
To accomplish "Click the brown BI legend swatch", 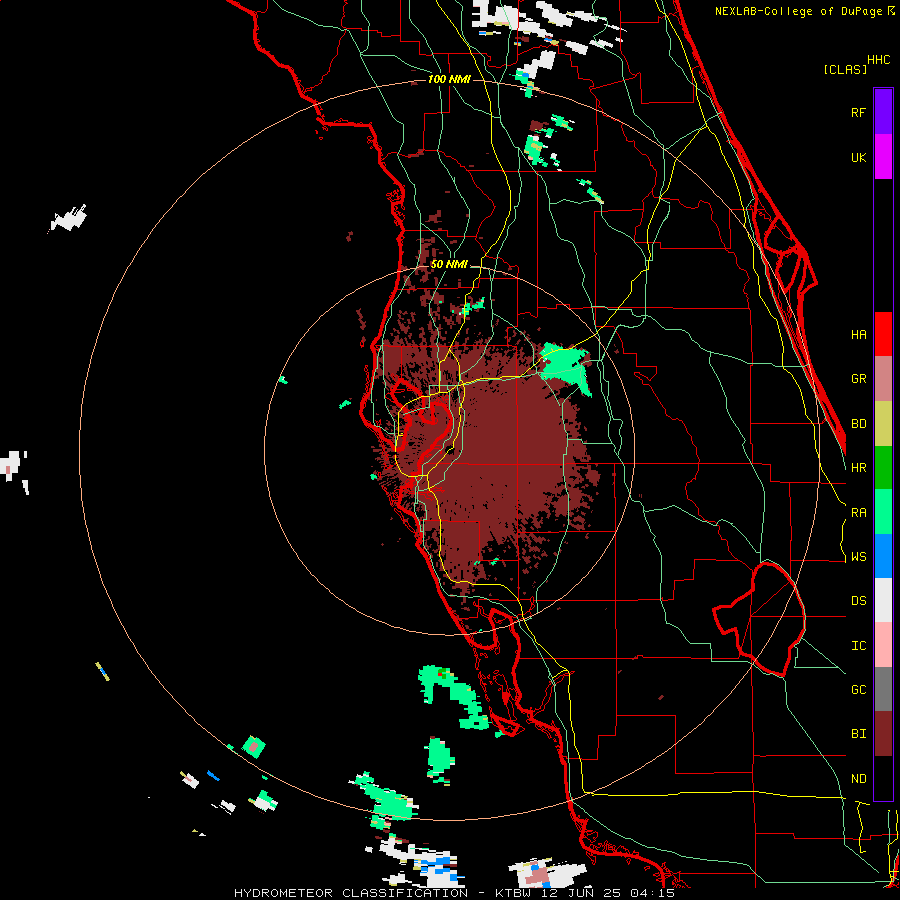I will coord(883,734).
